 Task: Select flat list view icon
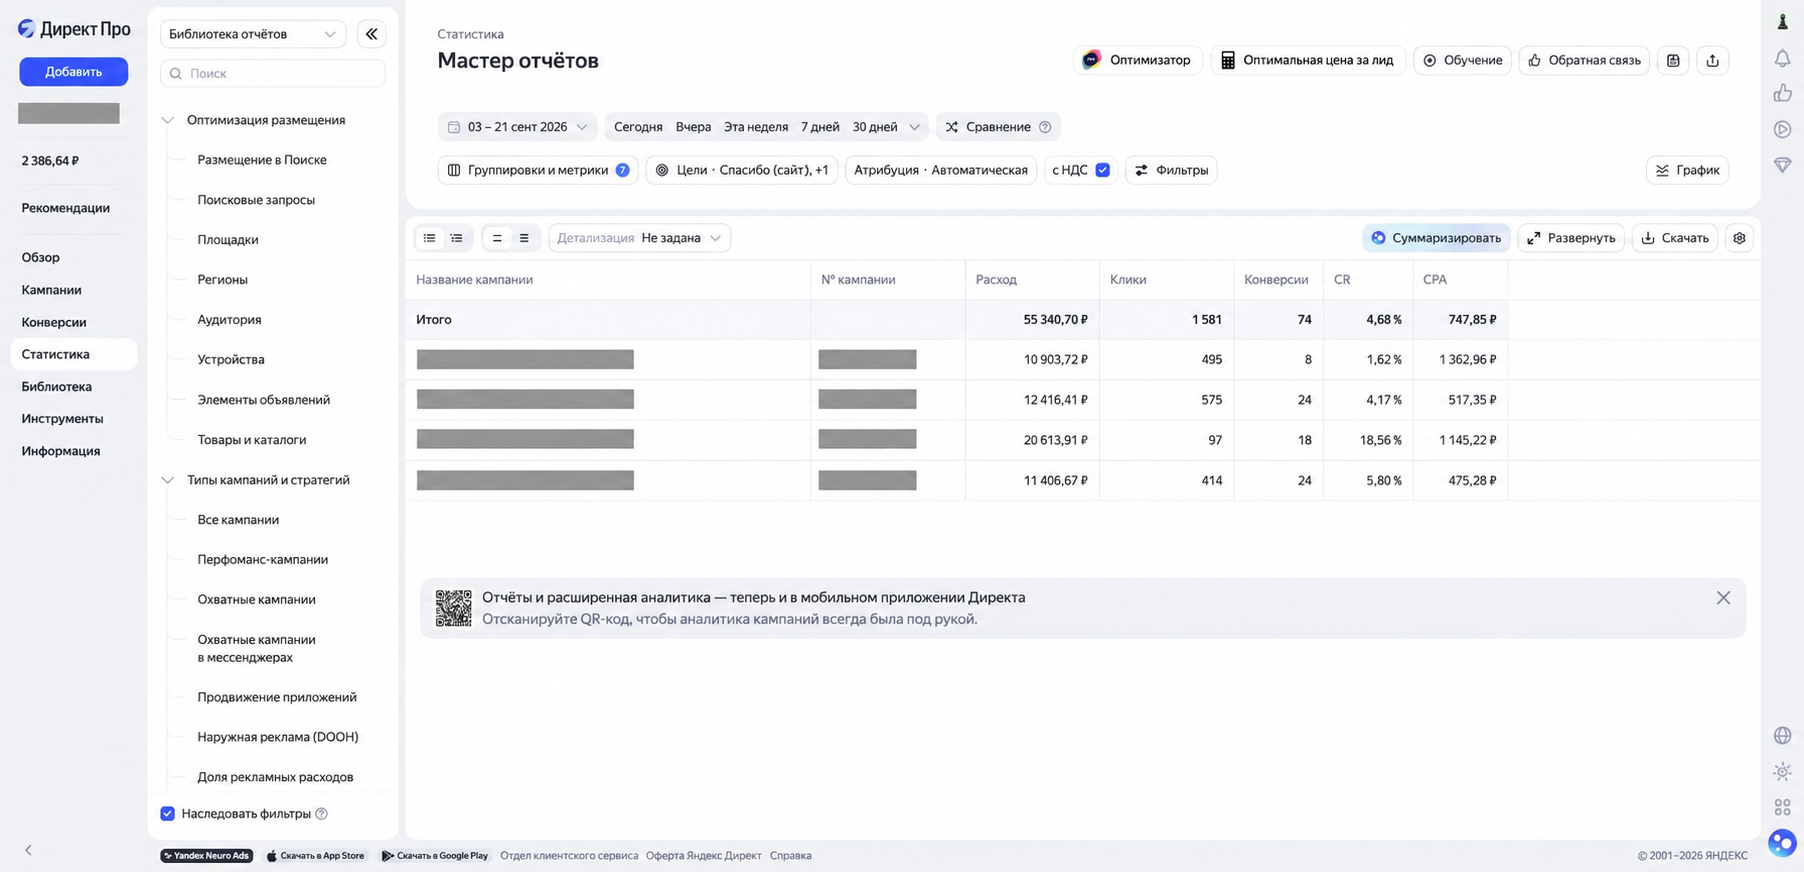430,238
